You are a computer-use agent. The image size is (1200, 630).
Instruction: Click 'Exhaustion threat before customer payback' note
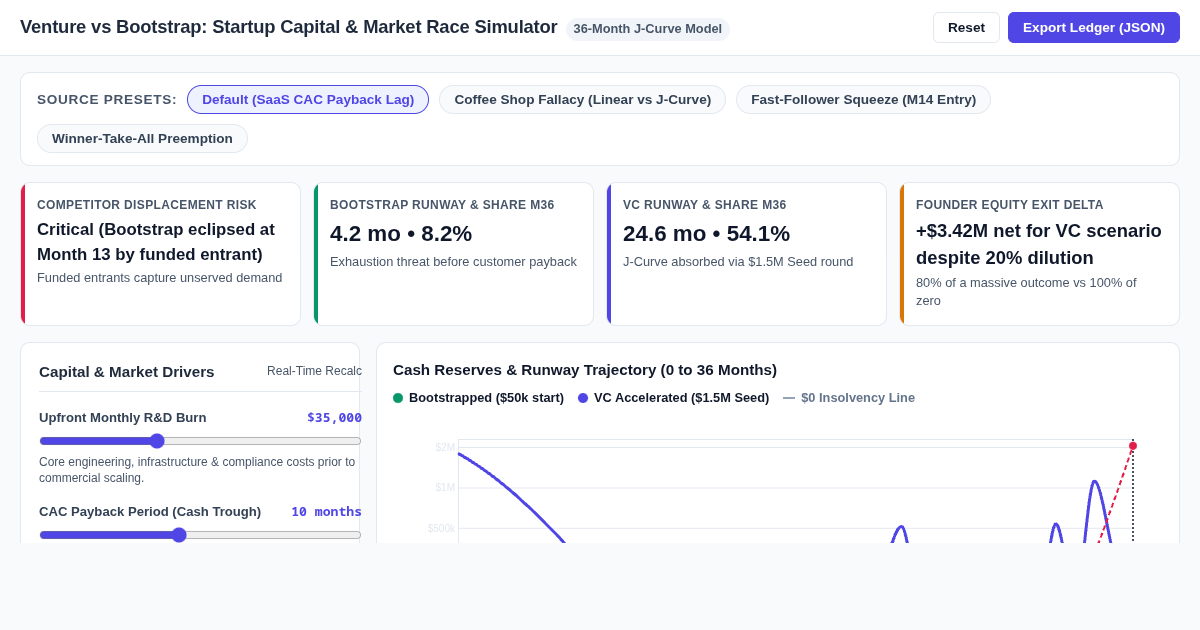pyautogui.click(x=453, y=262)
